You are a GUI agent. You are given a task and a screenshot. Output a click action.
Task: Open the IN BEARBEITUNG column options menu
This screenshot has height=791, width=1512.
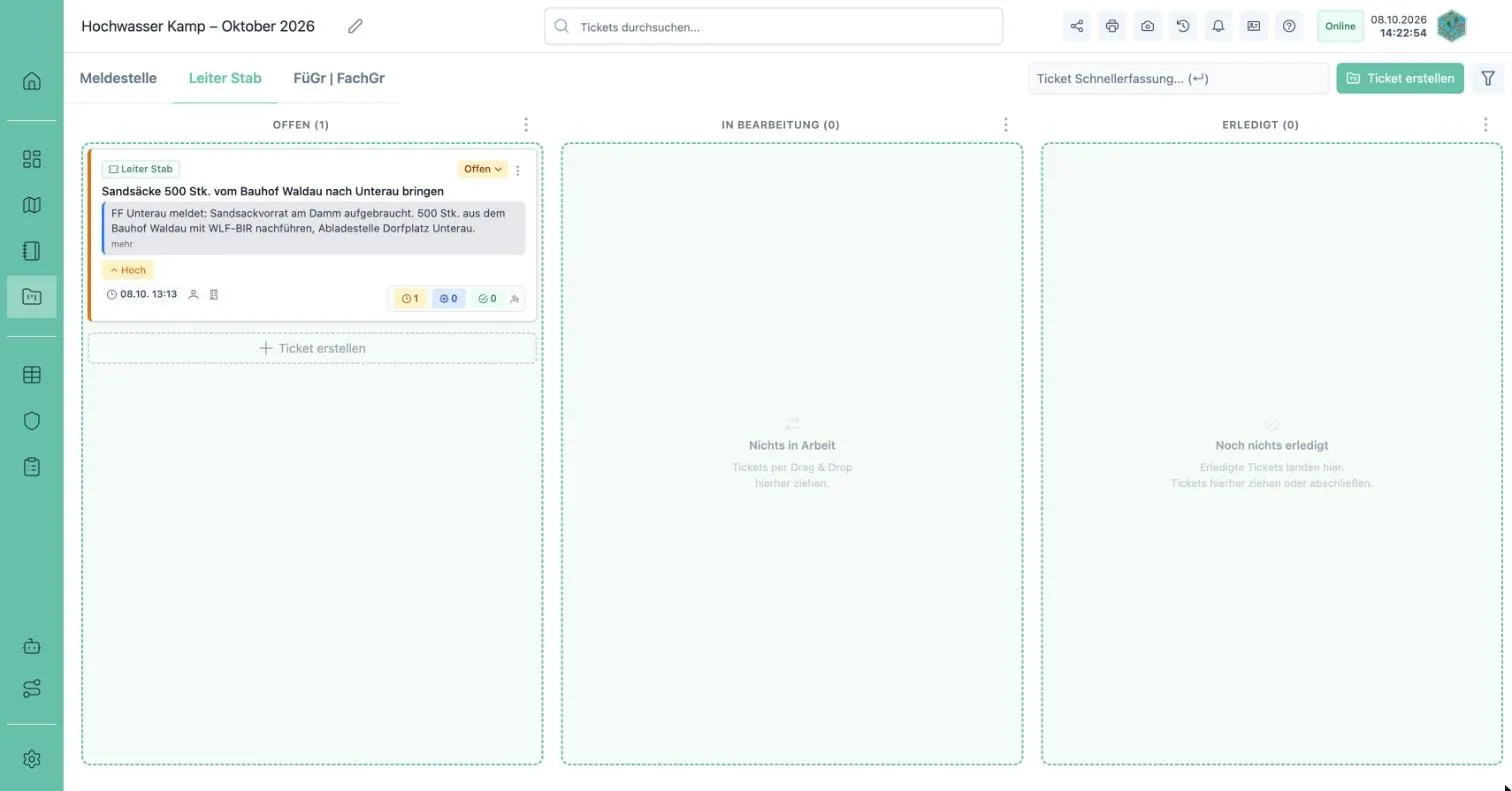pyautogui.click(x=1006, y=125)
